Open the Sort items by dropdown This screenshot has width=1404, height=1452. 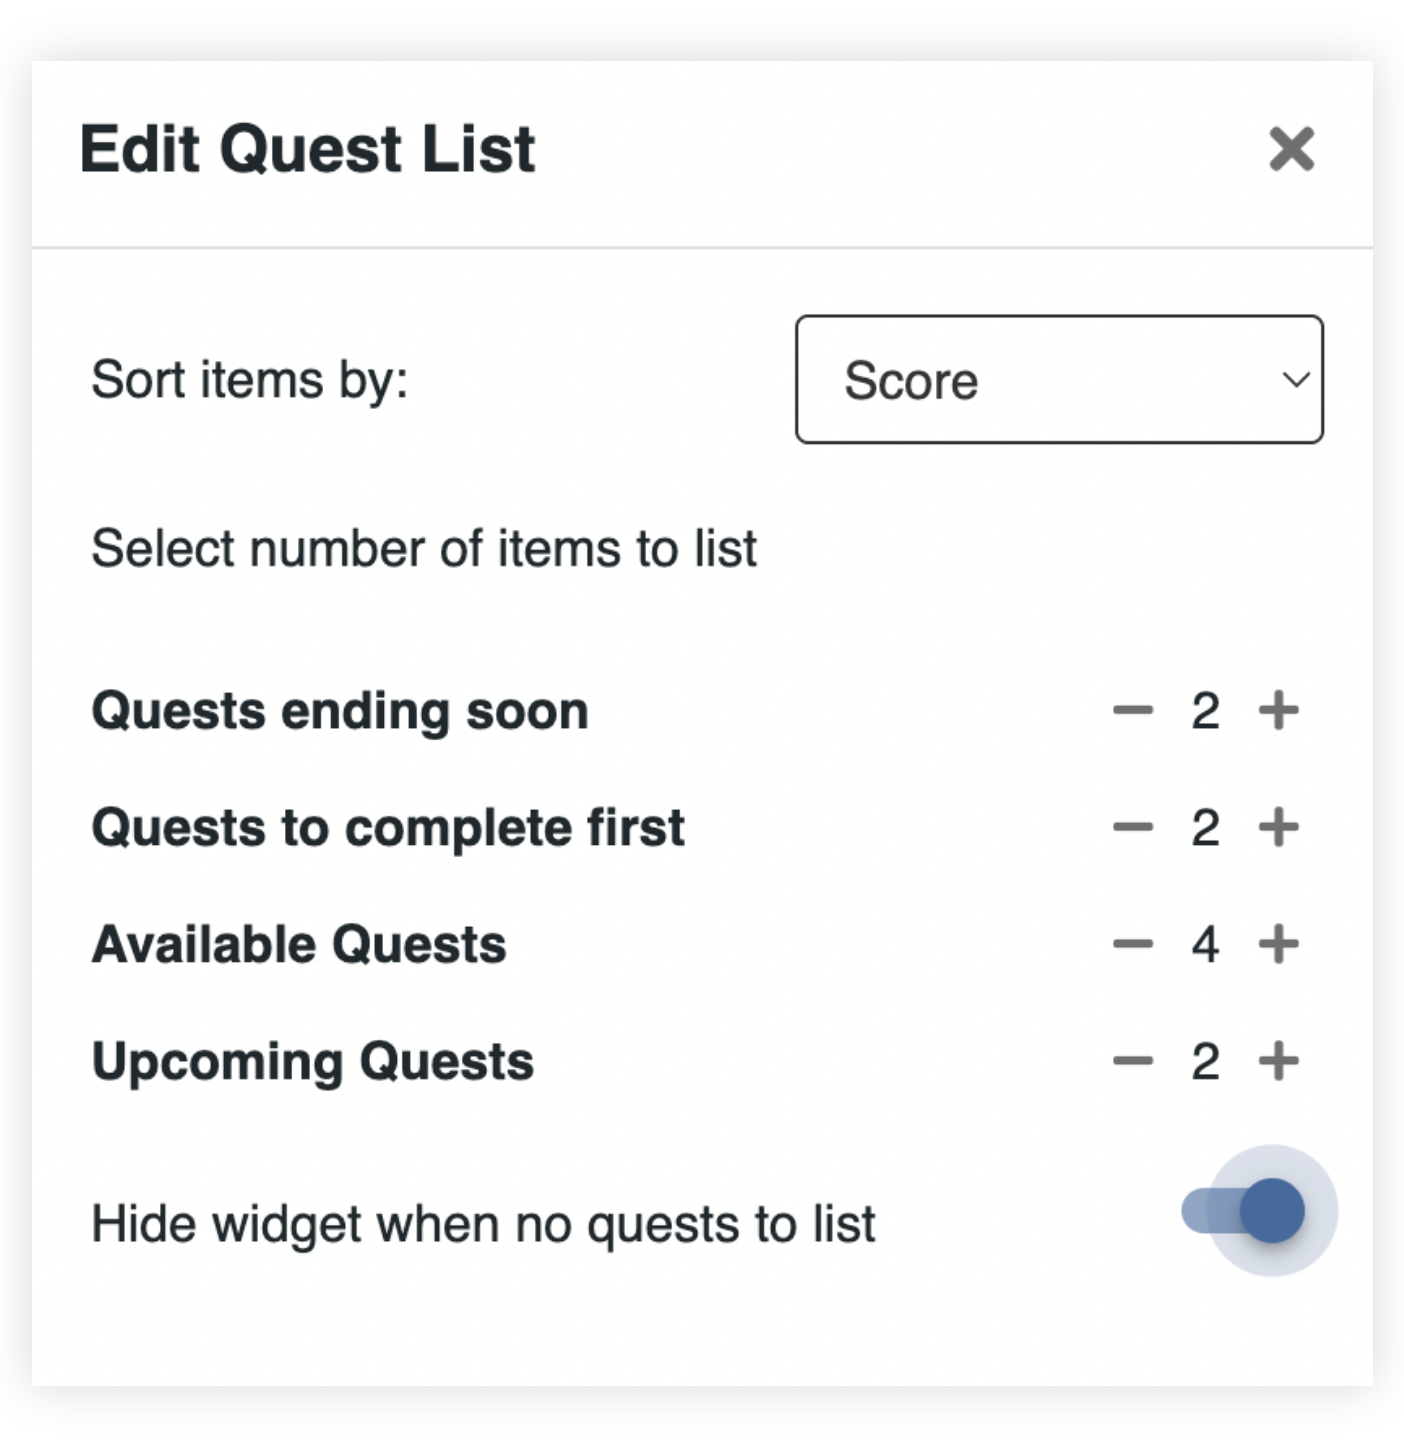click(x=1058, y=380)
